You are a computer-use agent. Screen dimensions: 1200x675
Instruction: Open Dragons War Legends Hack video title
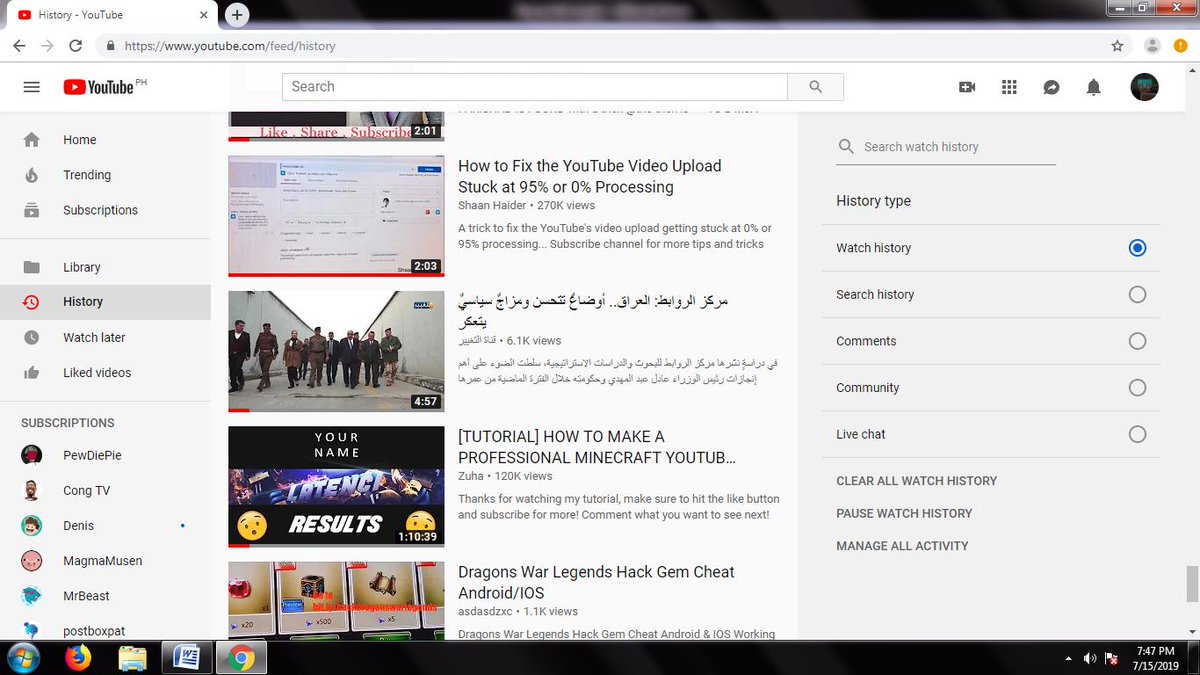coord(596,582)
